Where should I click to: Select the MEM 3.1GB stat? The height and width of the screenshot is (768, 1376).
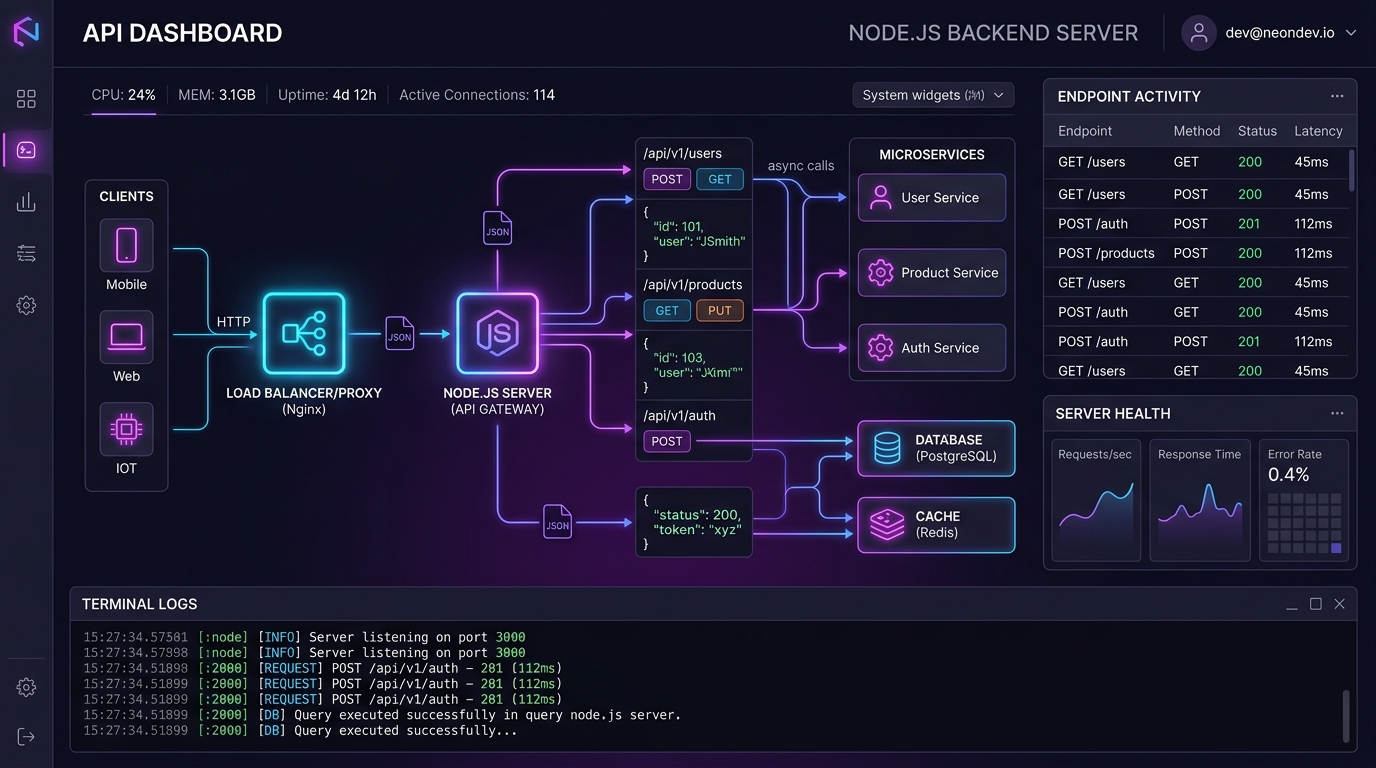point(217,95)
